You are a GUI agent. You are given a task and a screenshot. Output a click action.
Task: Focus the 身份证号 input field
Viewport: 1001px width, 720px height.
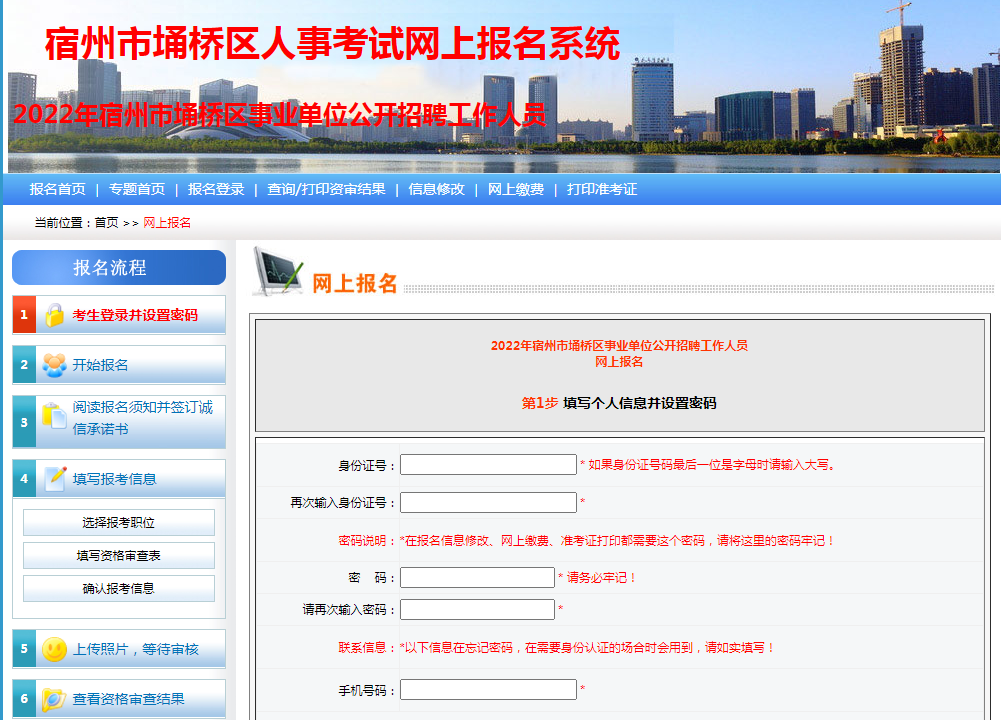tap(488, 465)
